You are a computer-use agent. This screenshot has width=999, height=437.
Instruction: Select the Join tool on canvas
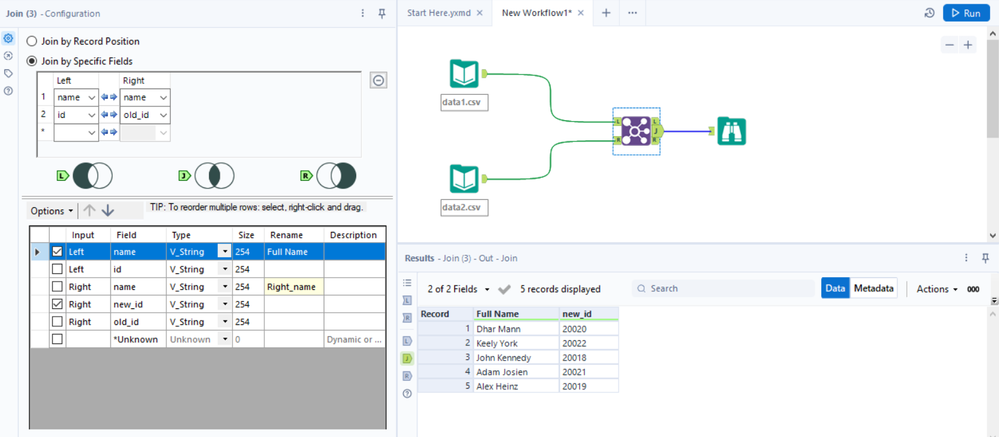(x=635, y=131)
